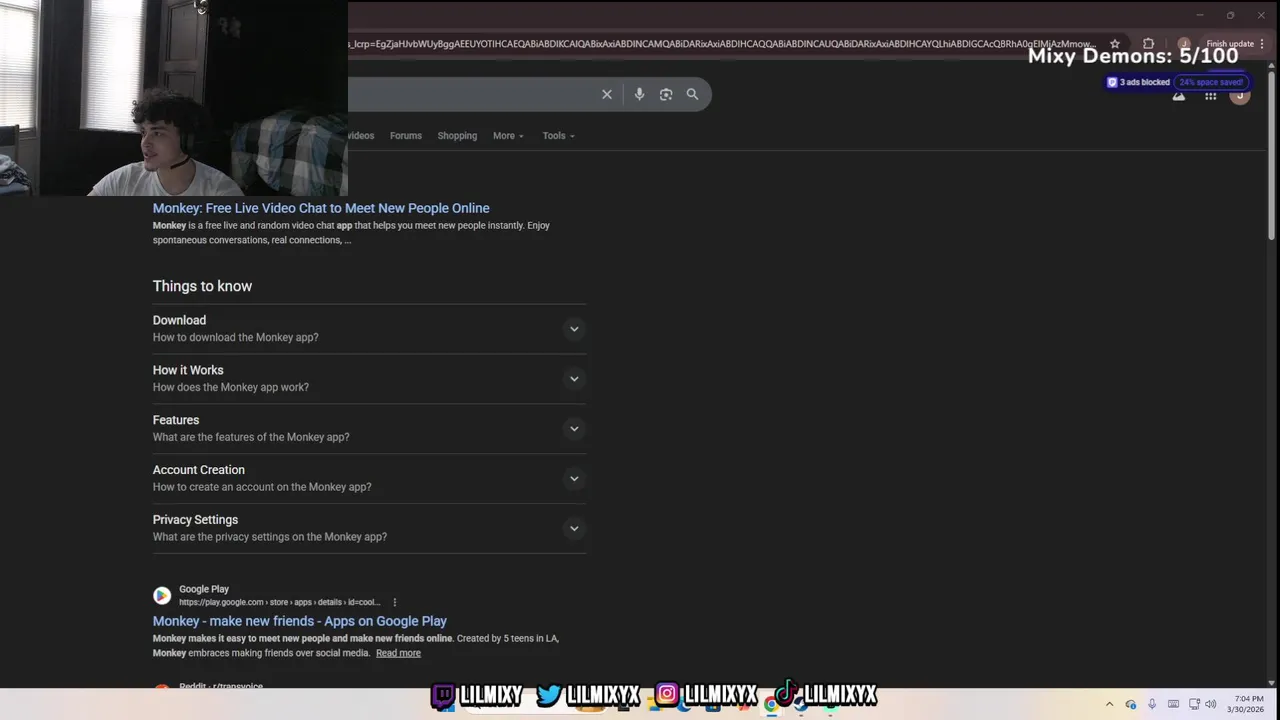Click the Chrome icon in the taskbar

(x=771, y=704)
